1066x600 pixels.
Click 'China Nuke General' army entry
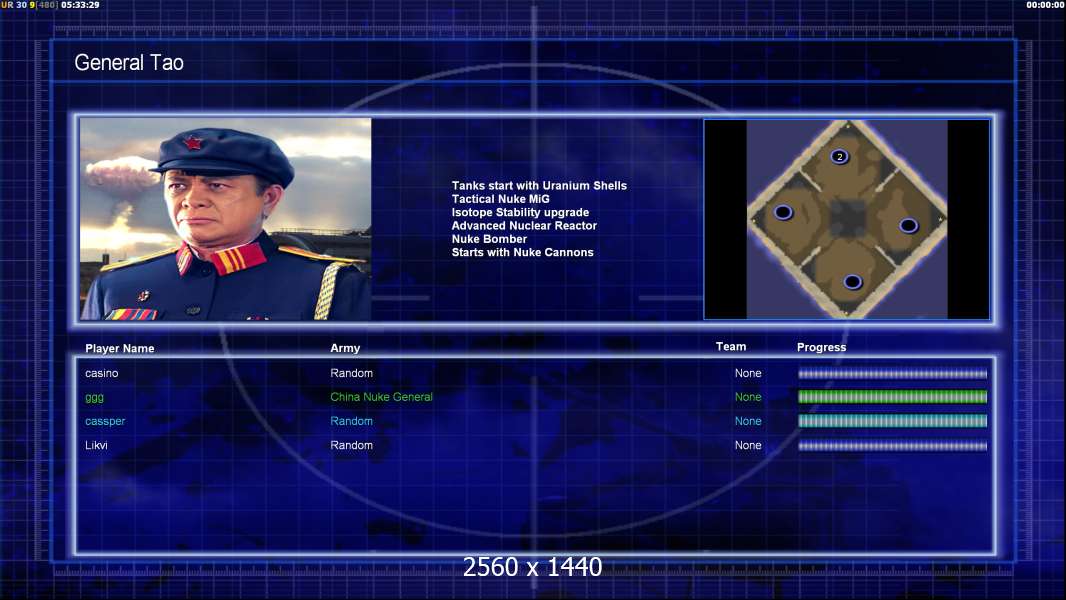point(381,397)
